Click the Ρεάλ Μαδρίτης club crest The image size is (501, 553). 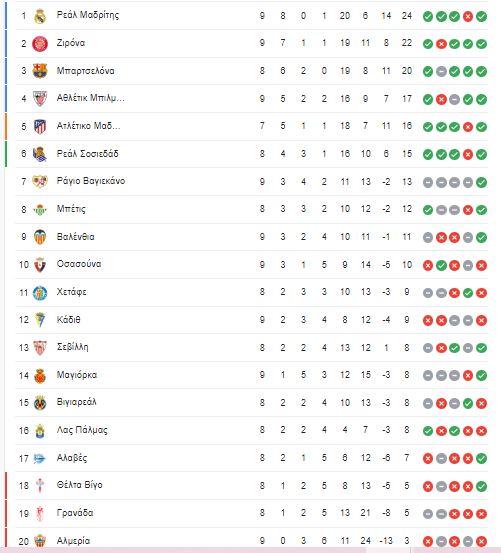[40, 16]
